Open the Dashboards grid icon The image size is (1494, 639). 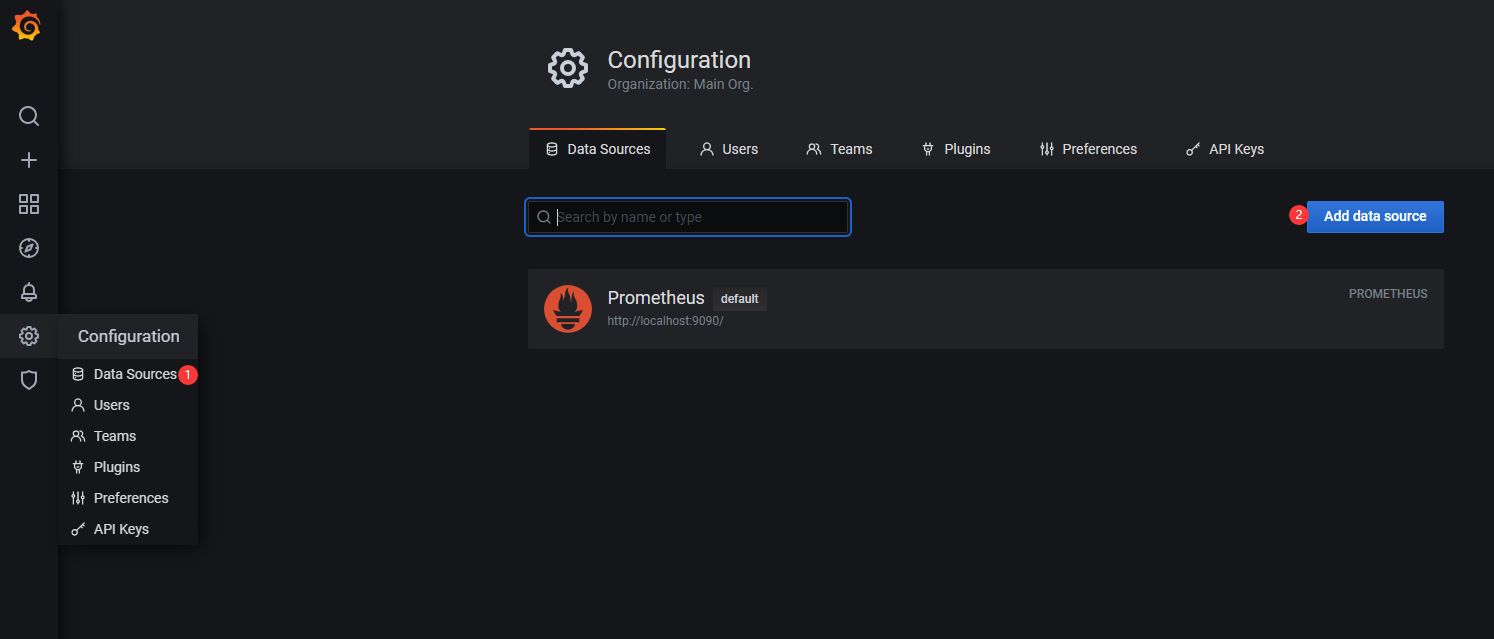pyautogui.click(x=29, y=204)
